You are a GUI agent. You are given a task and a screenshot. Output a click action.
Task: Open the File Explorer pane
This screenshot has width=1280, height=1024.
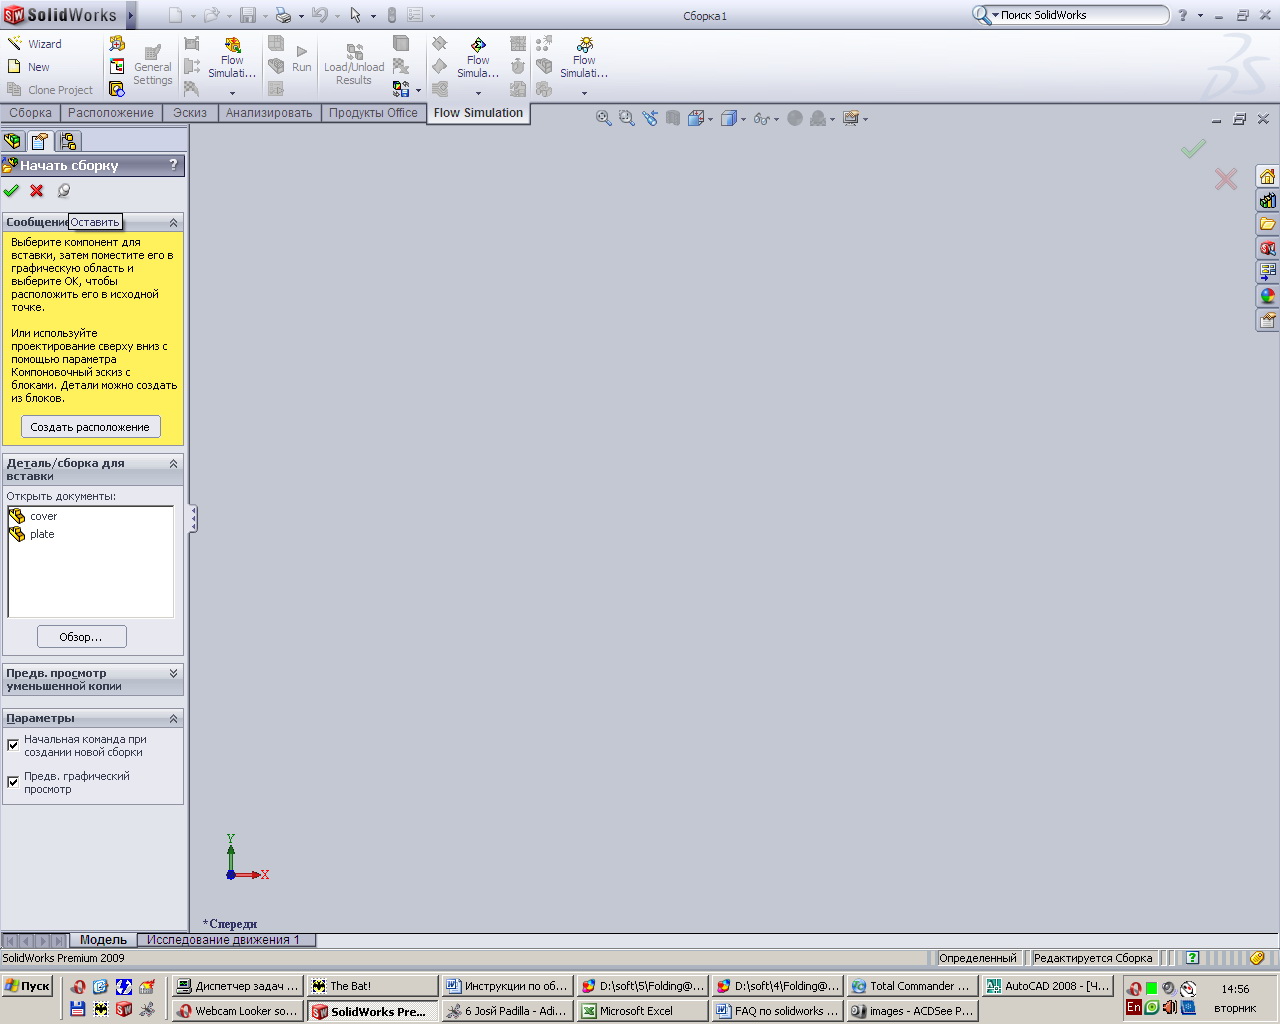point(1267,224)
